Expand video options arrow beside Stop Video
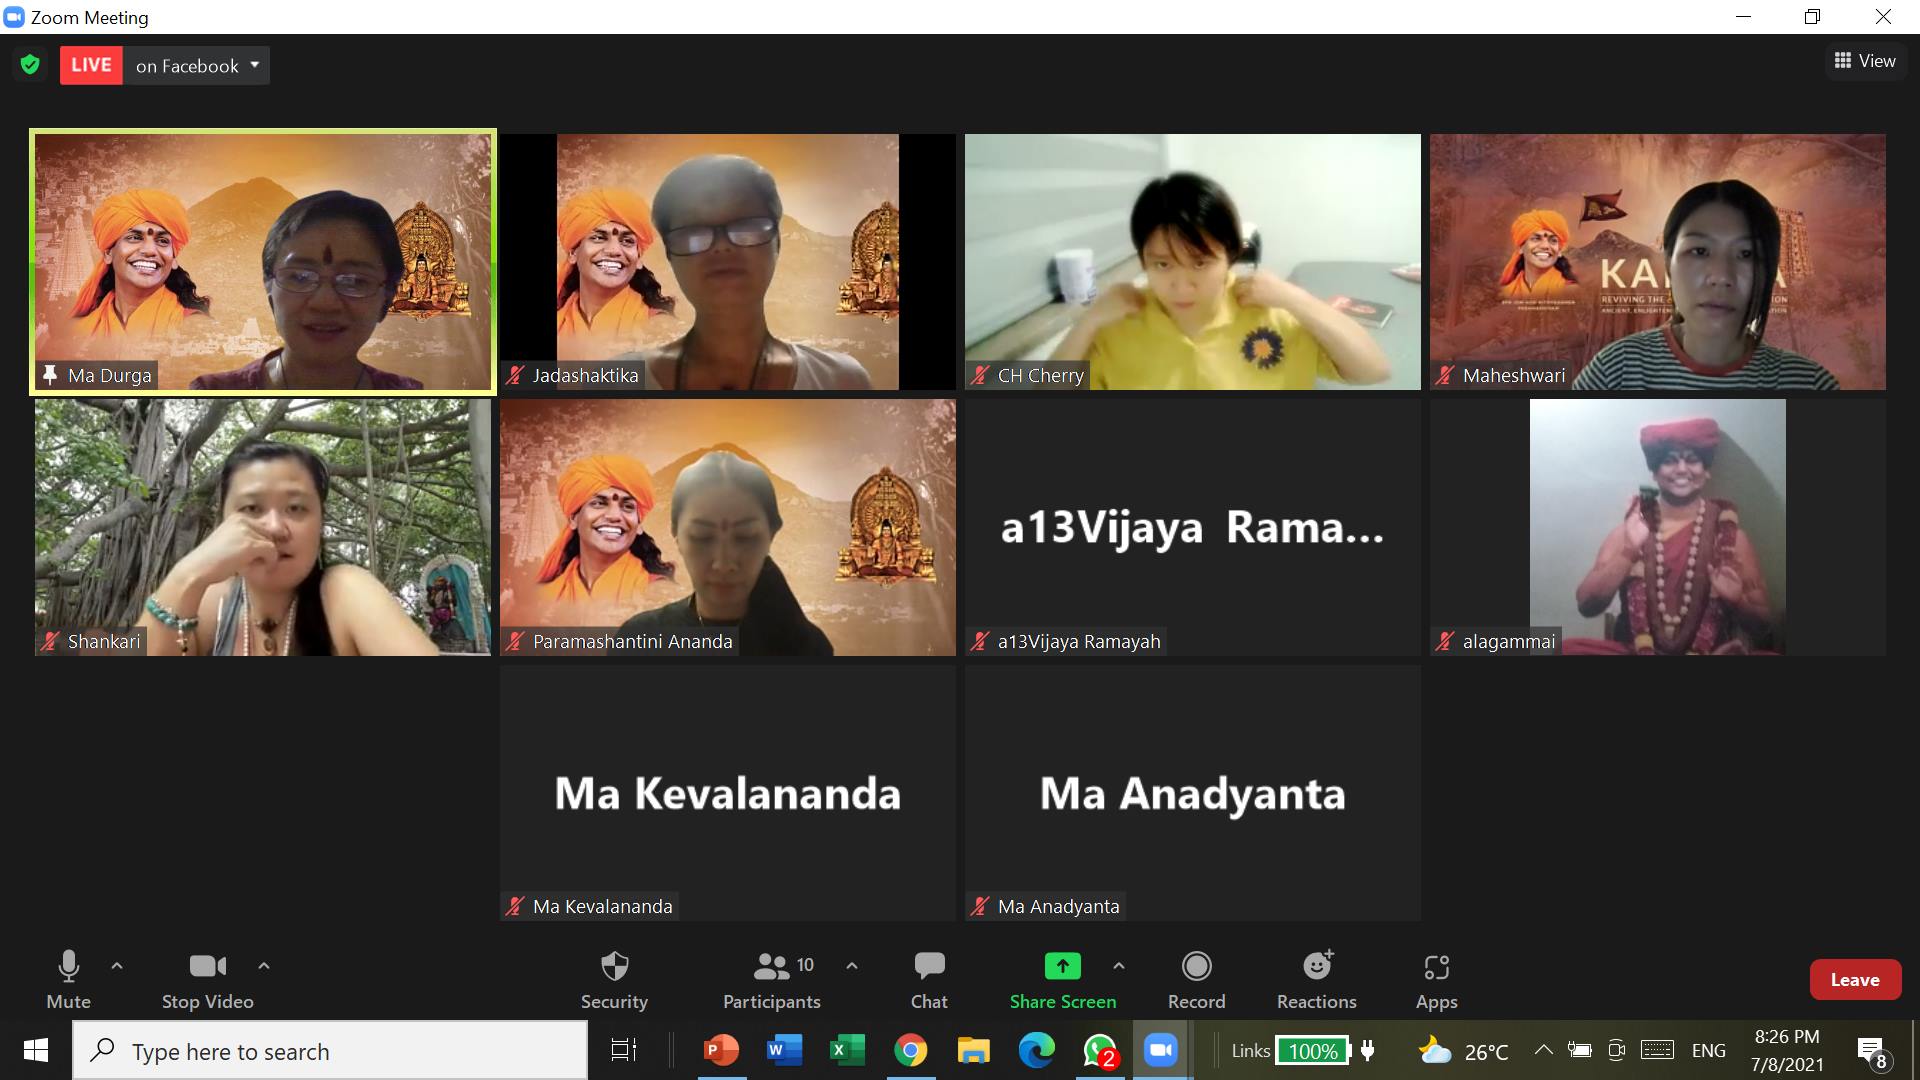The width and height of the screenshot is (1920, 1080). [x=264, y=966]
